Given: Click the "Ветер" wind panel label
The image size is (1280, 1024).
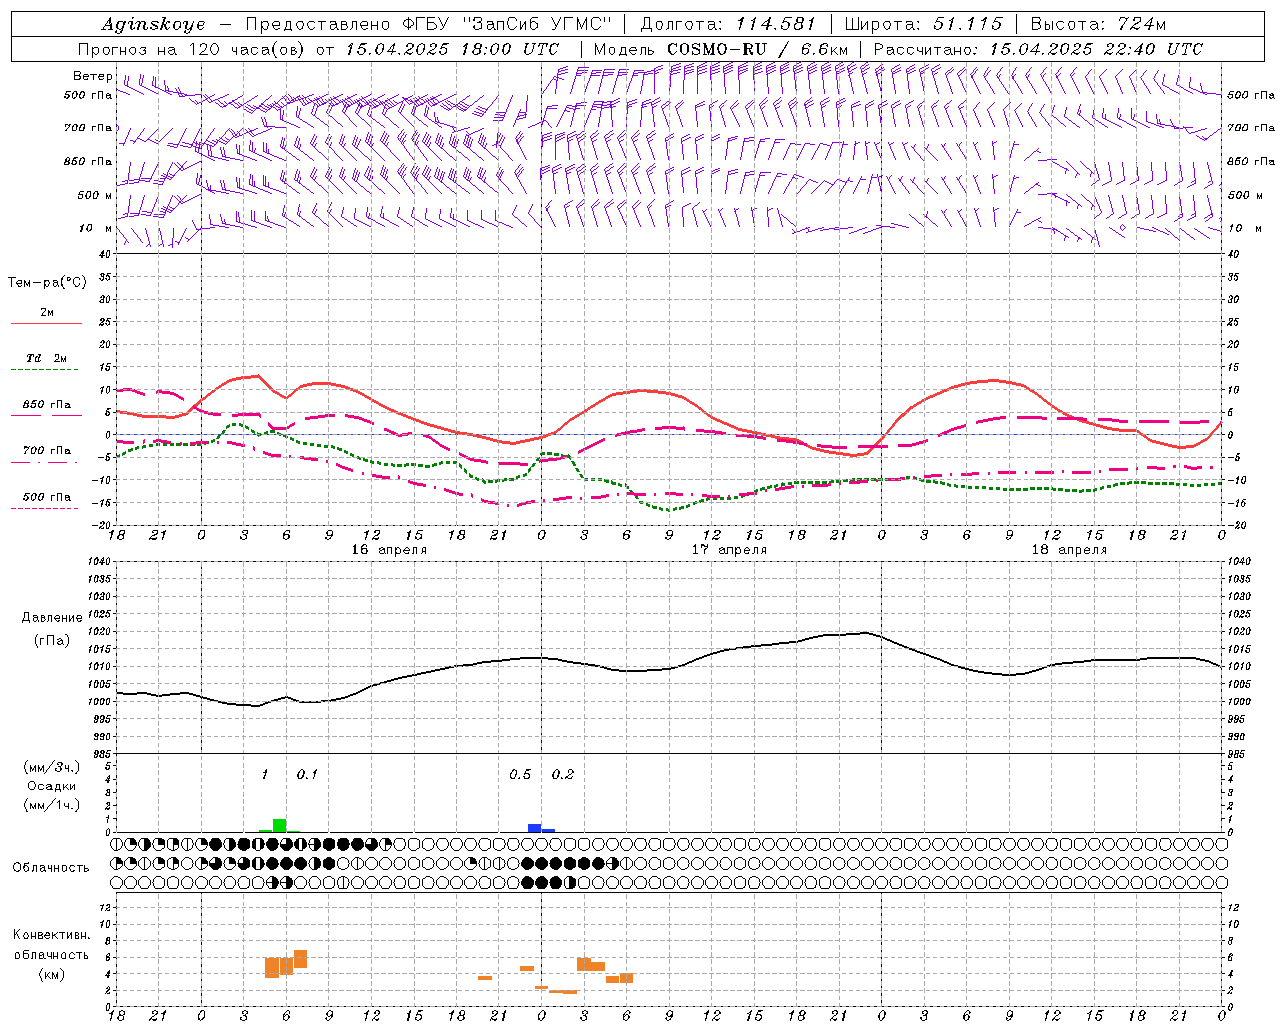Looking at the screenshot, I should pos(92,76).
